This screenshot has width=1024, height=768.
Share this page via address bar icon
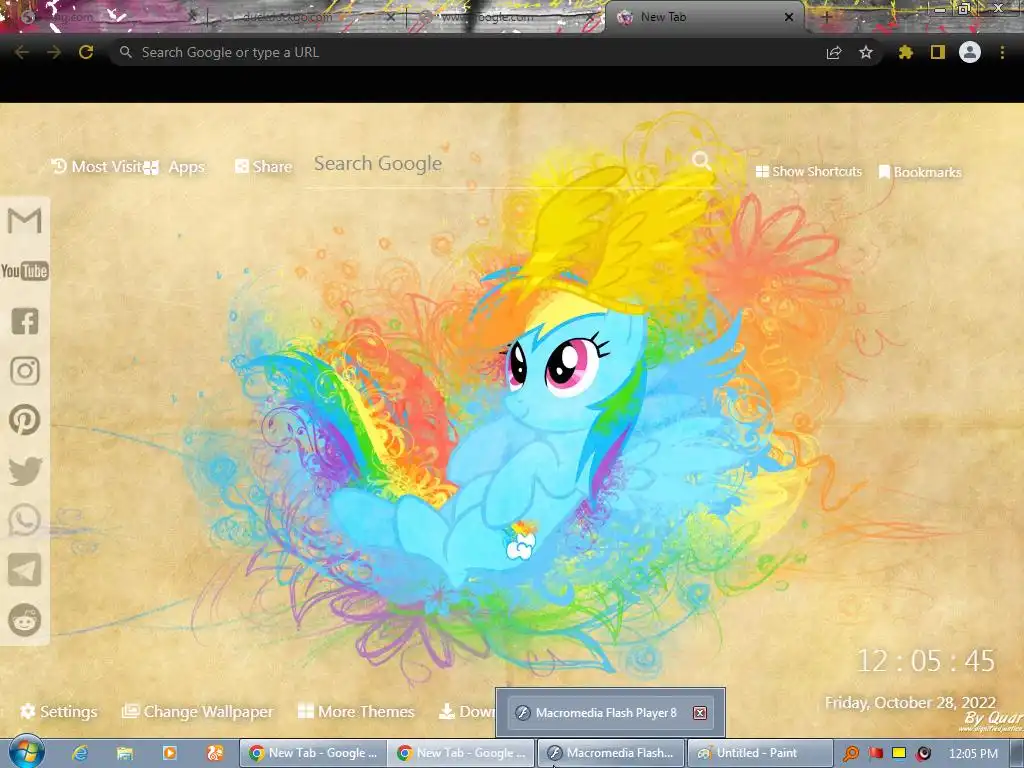pos(834,52)
